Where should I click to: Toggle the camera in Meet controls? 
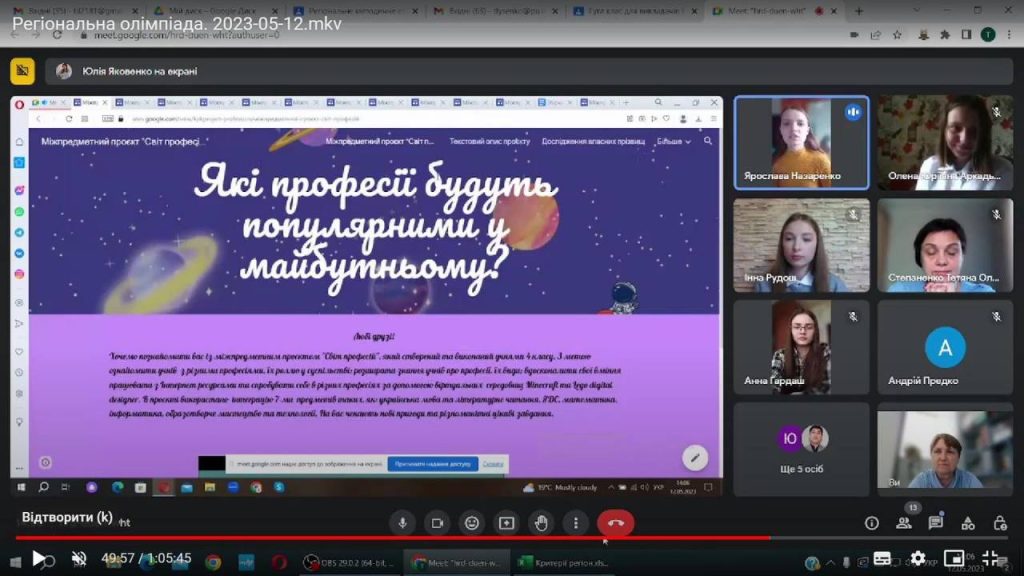(x=437, y=523)
